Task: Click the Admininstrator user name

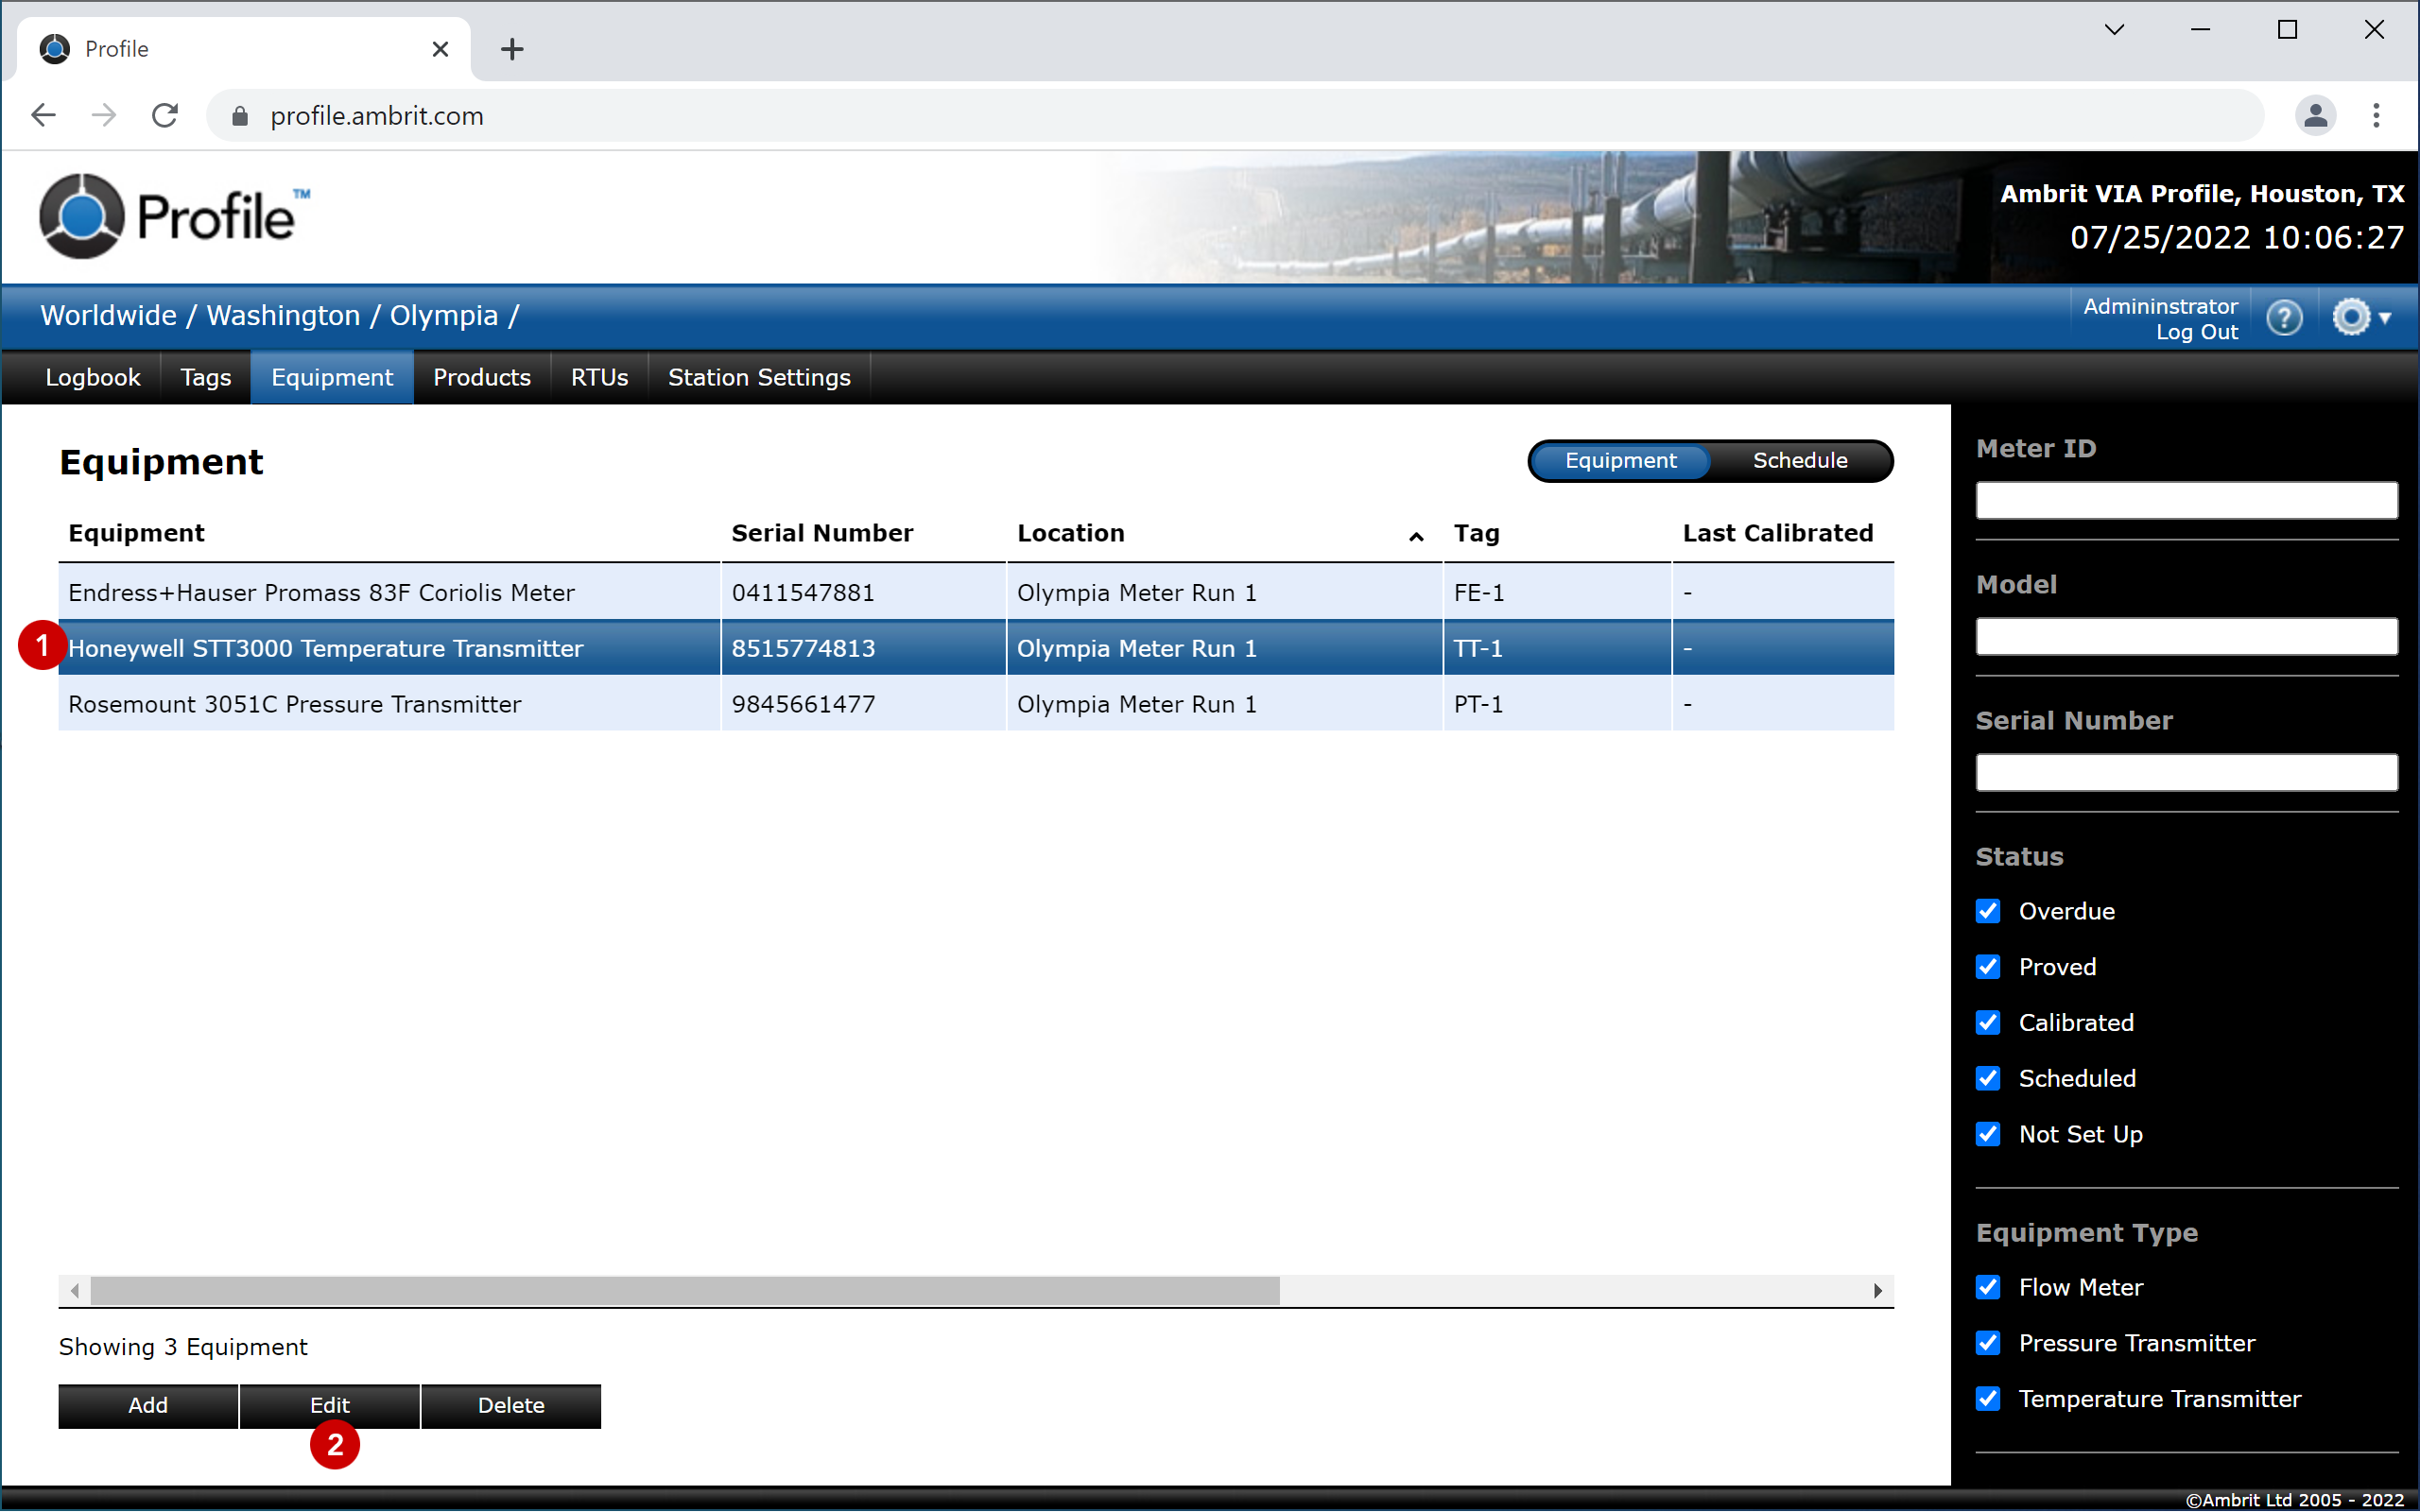Action: coord(2160,307)
